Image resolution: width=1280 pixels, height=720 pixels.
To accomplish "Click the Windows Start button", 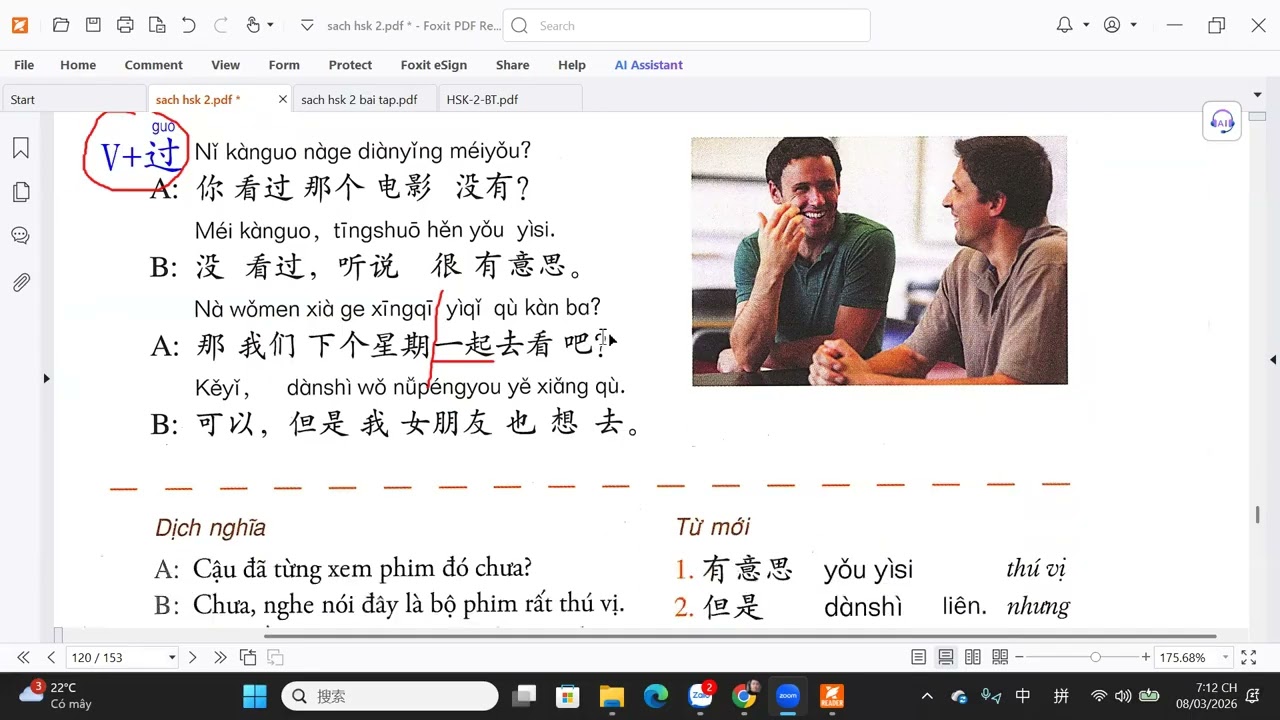I will click(x=255, y=696).
